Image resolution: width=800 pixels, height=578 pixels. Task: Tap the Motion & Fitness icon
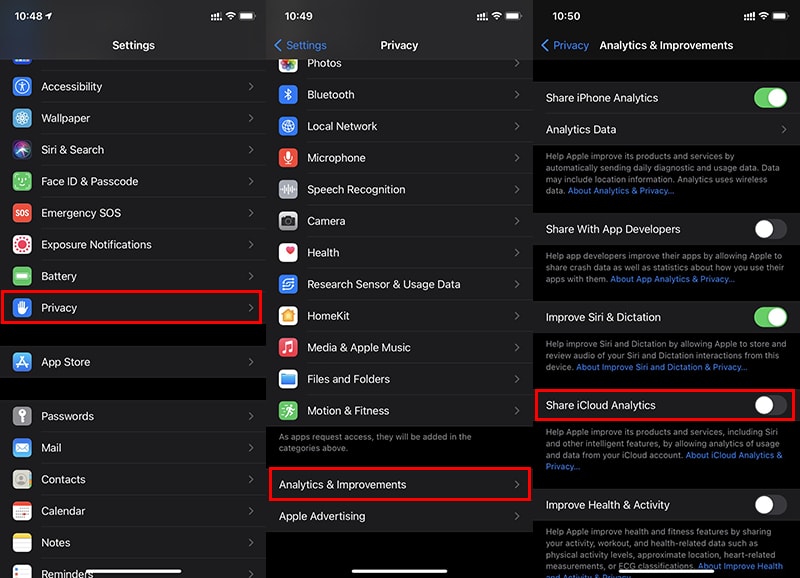pyautogui.click(x=288, y=411)
